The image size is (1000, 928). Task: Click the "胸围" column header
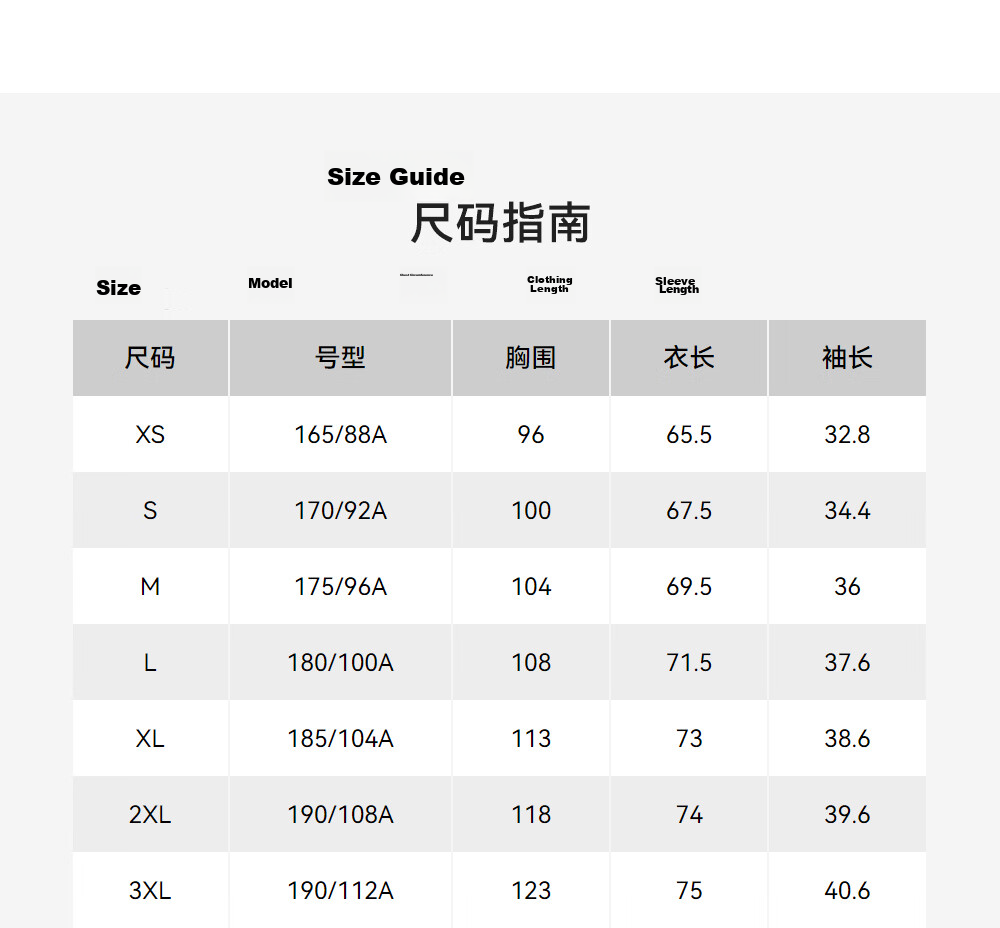coord(531,358)
